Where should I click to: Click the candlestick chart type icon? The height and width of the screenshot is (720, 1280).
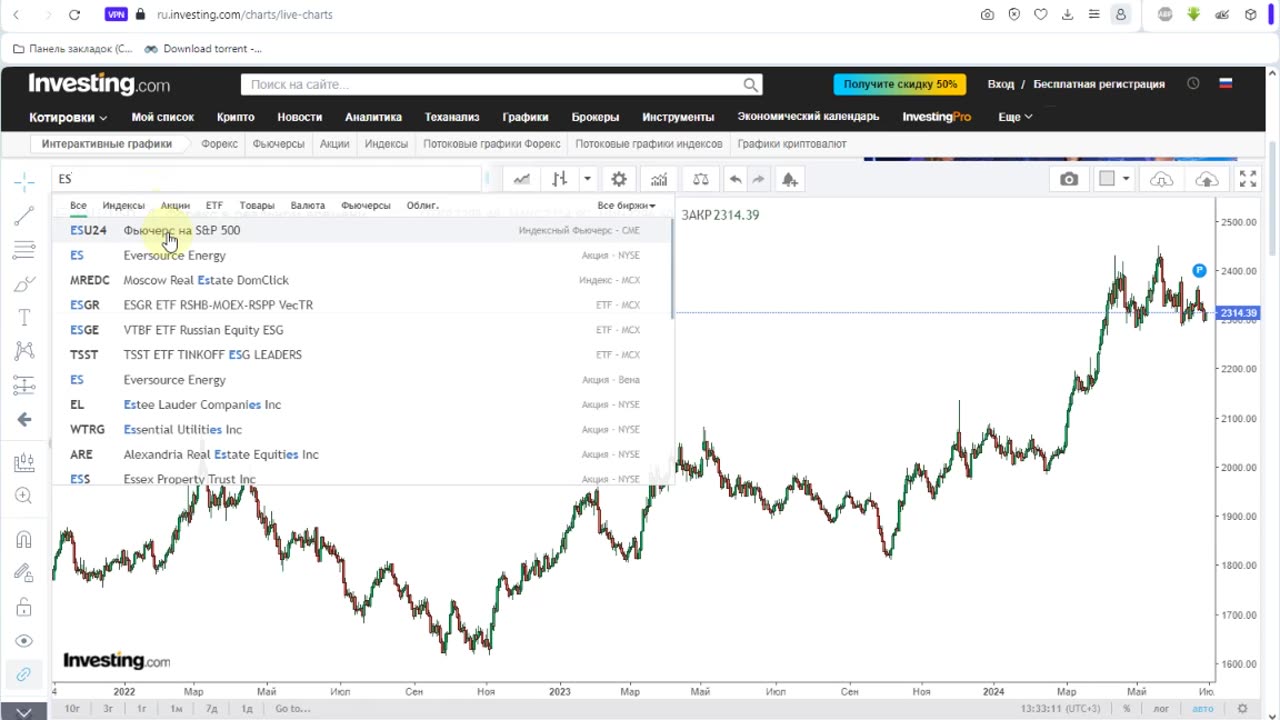coord(559,179)
